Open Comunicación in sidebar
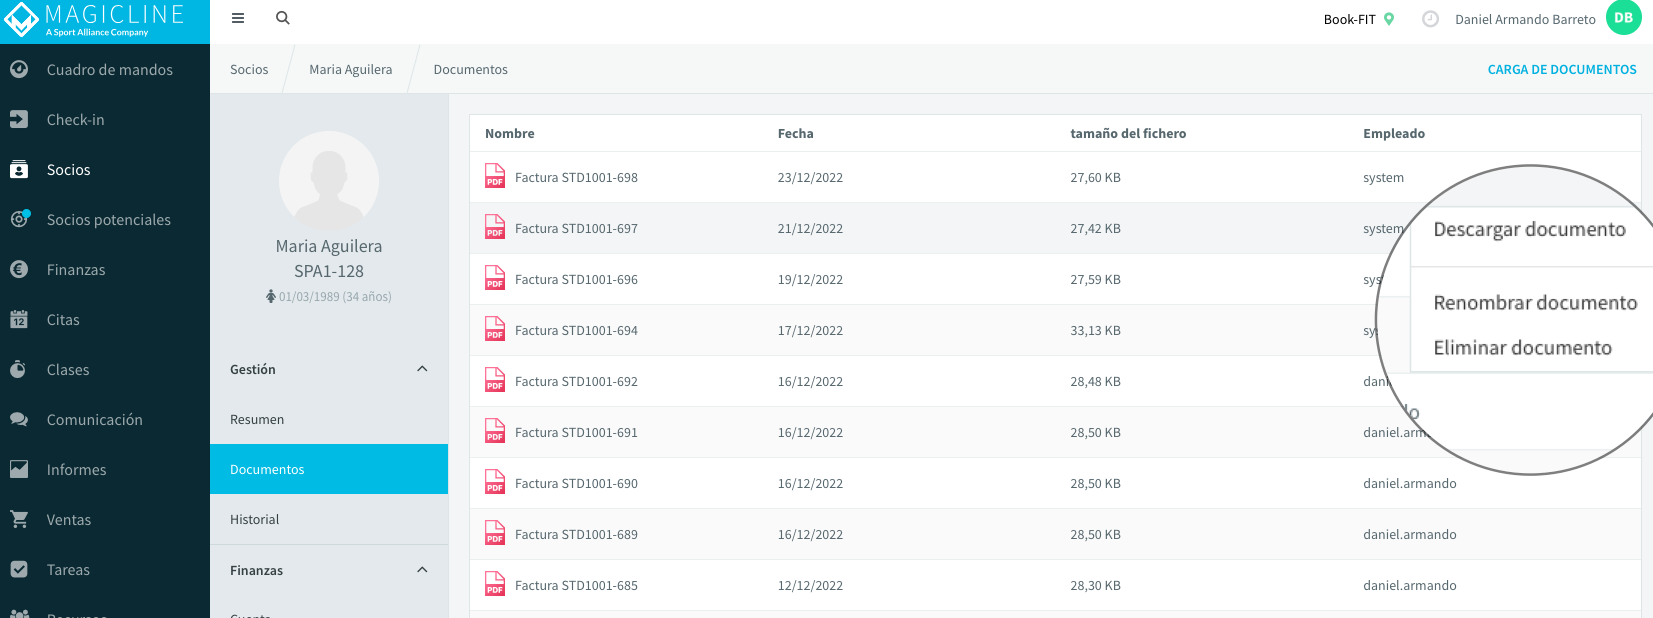The image size is (1653, 618). (x=95, y=419)
